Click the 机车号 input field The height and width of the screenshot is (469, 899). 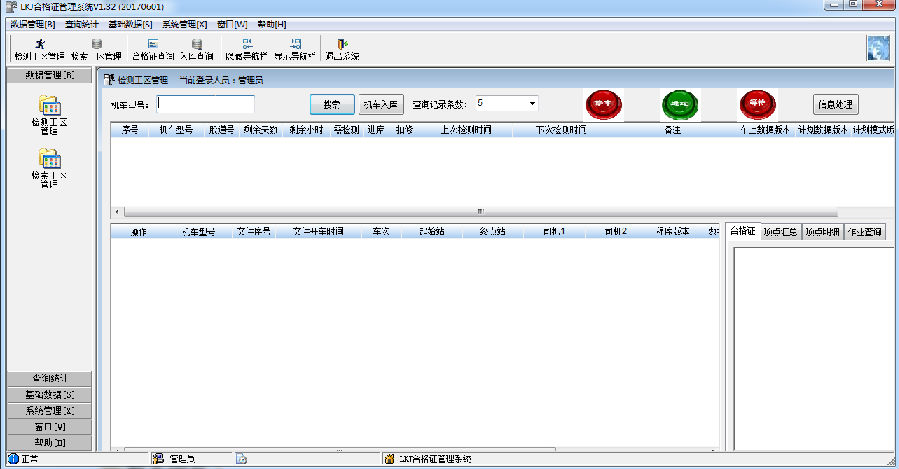(205, 104)
